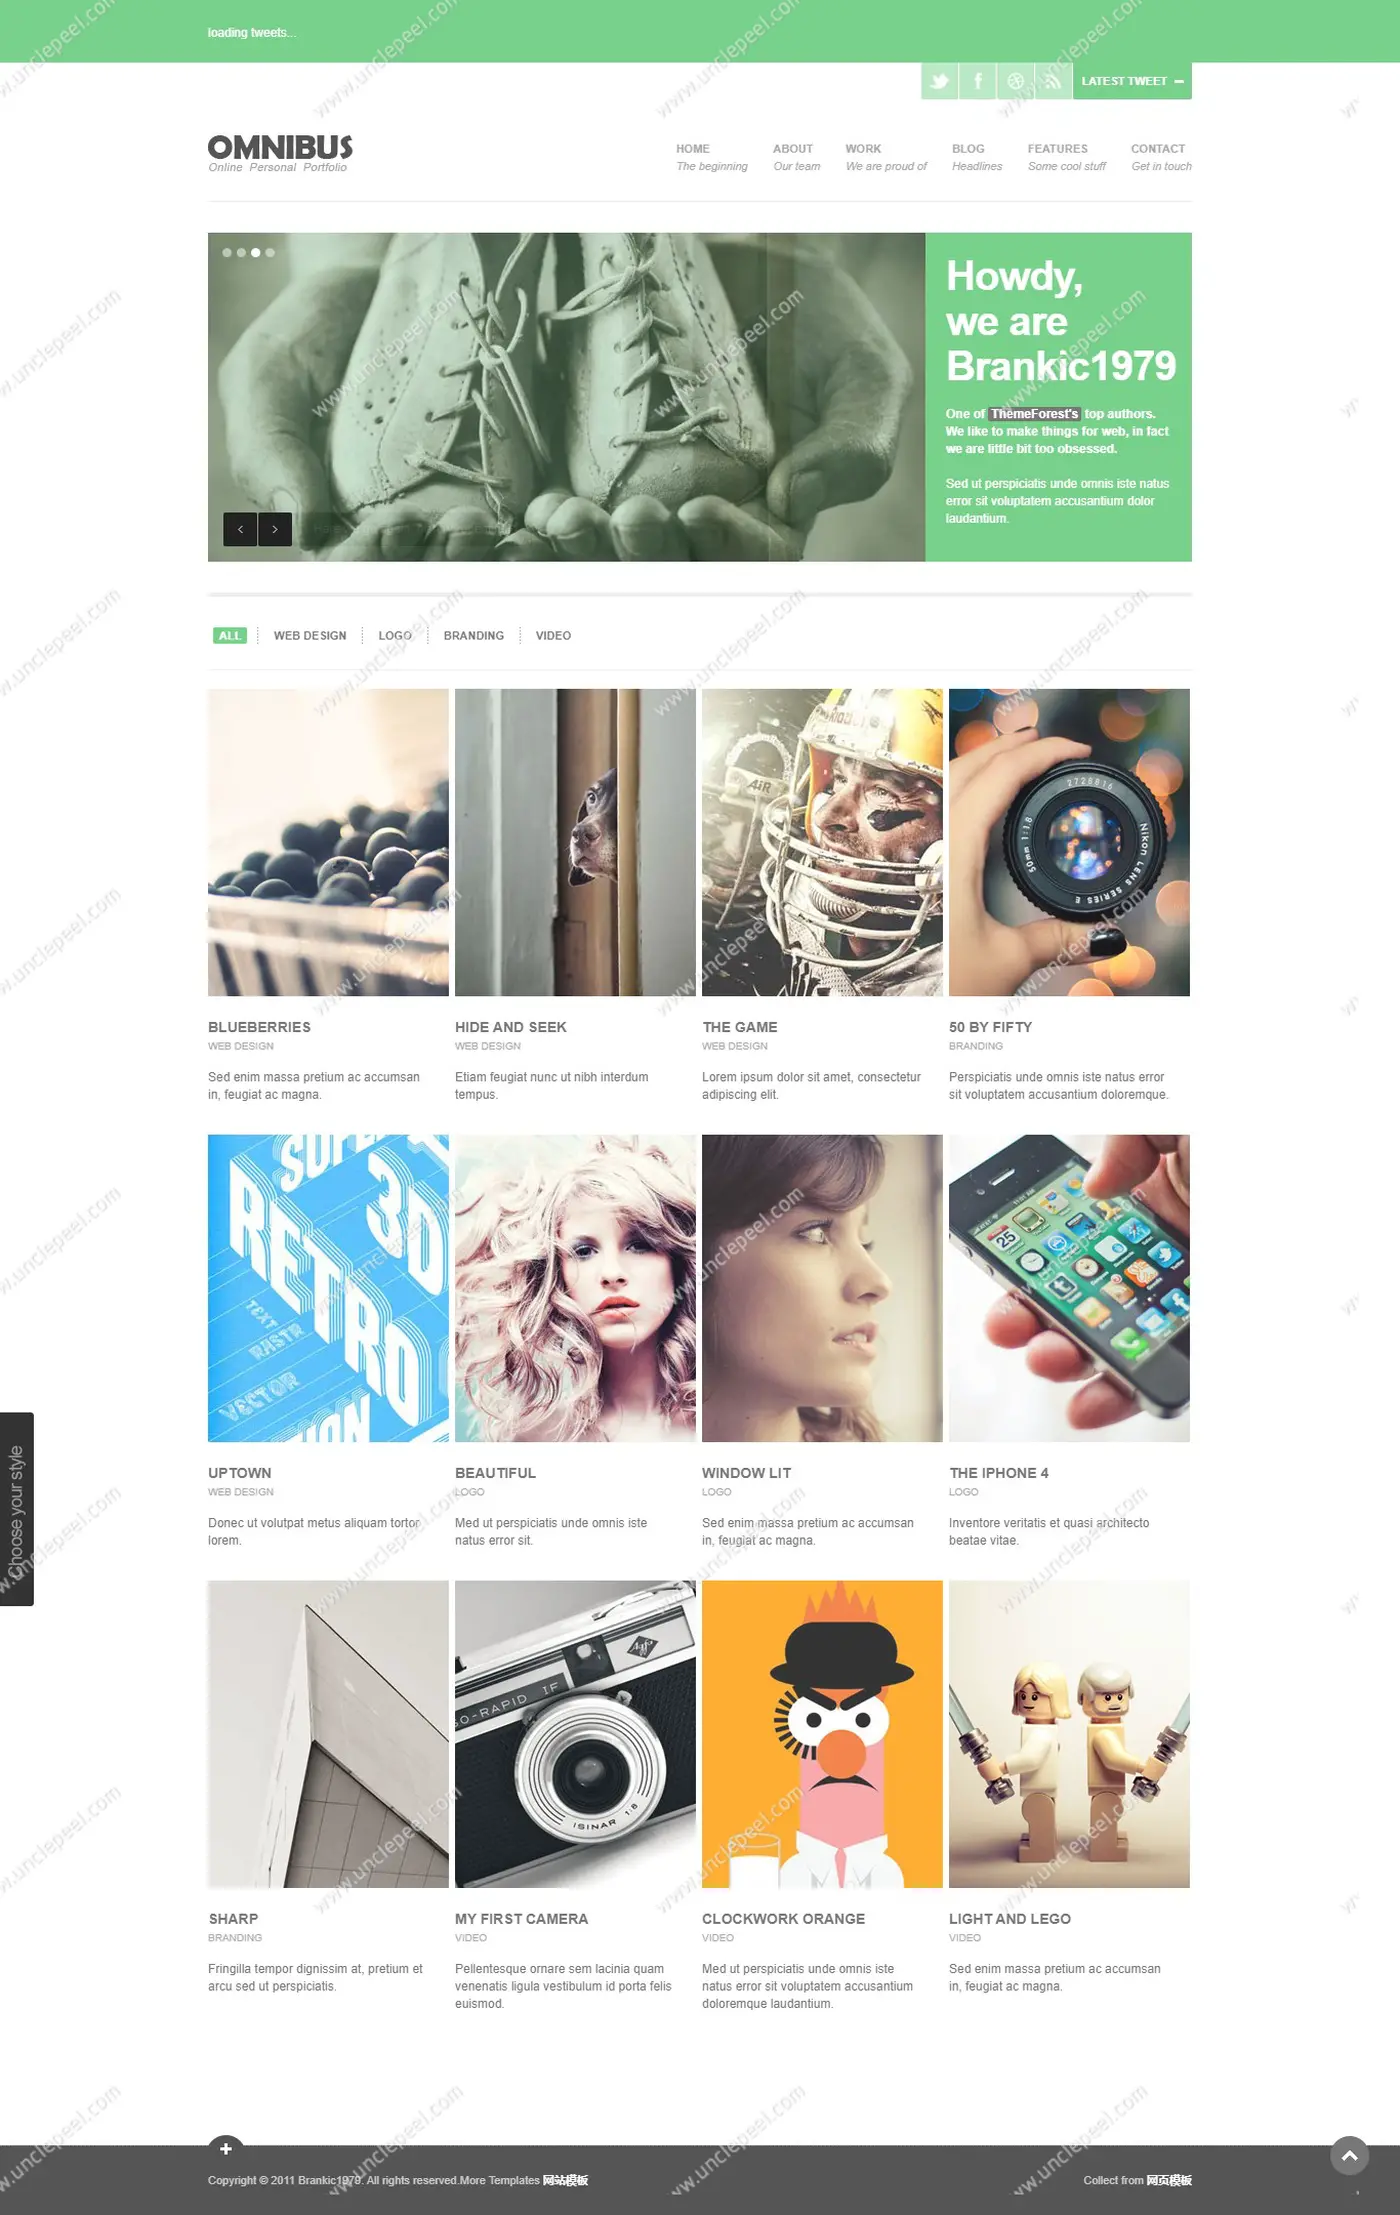Open the Contact menu item
Screen dimensions: 1400x2215
pyautogui.click(x=1161, y=157)
